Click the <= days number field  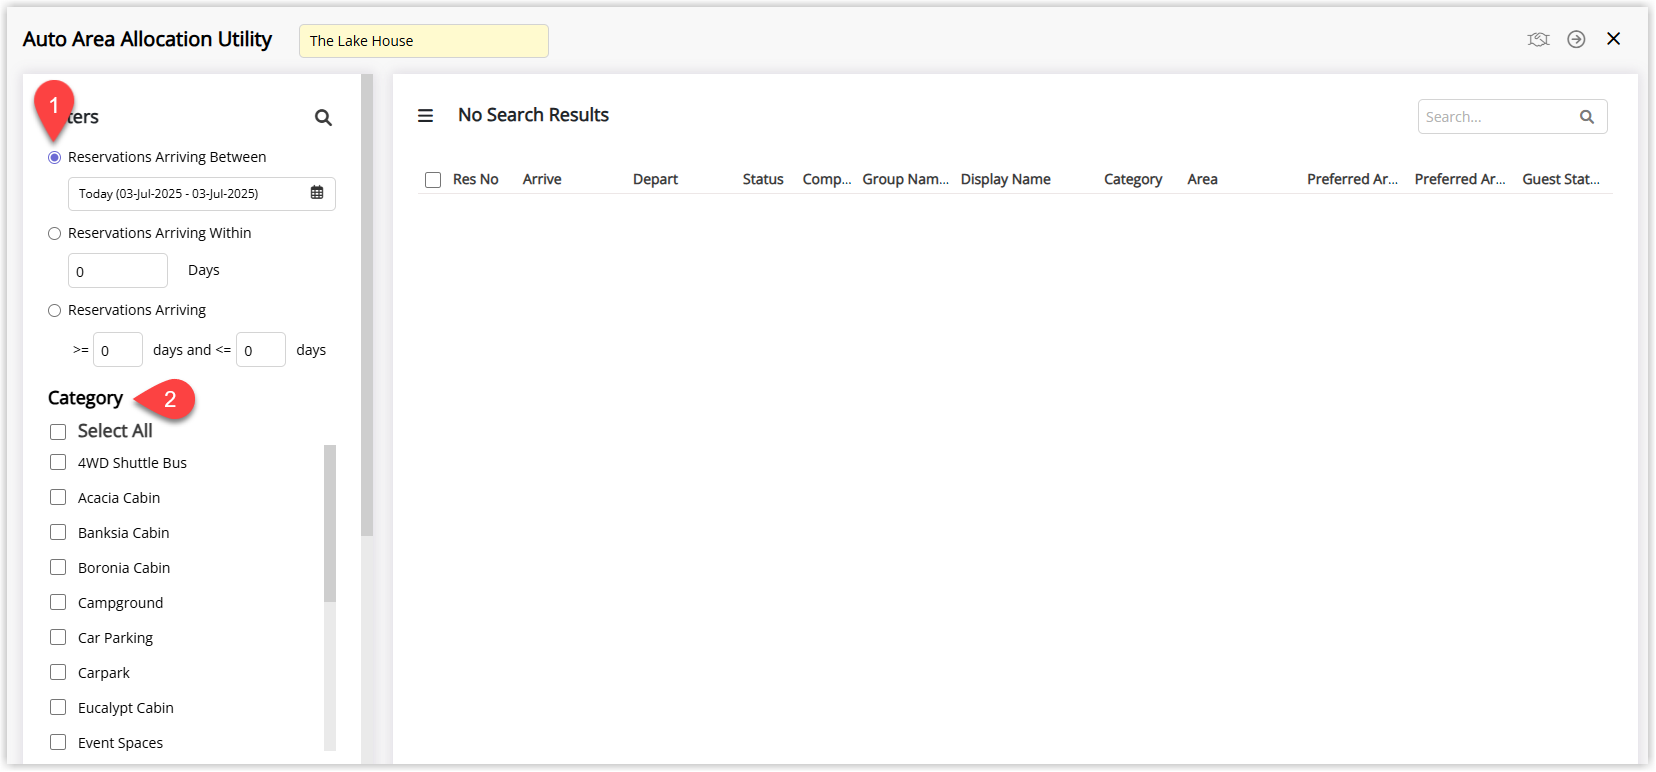[261, 350]
